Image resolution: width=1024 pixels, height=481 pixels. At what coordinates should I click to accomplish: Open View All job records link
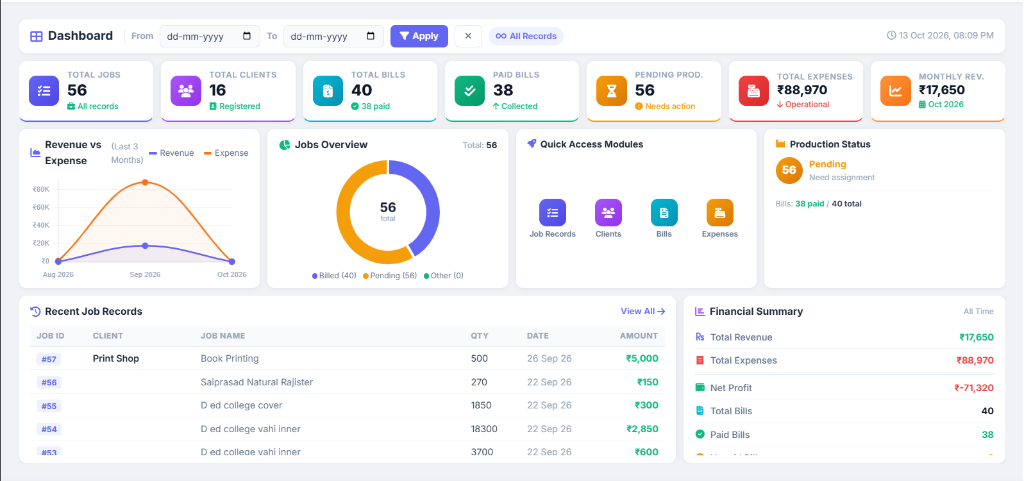pos(643,311)
